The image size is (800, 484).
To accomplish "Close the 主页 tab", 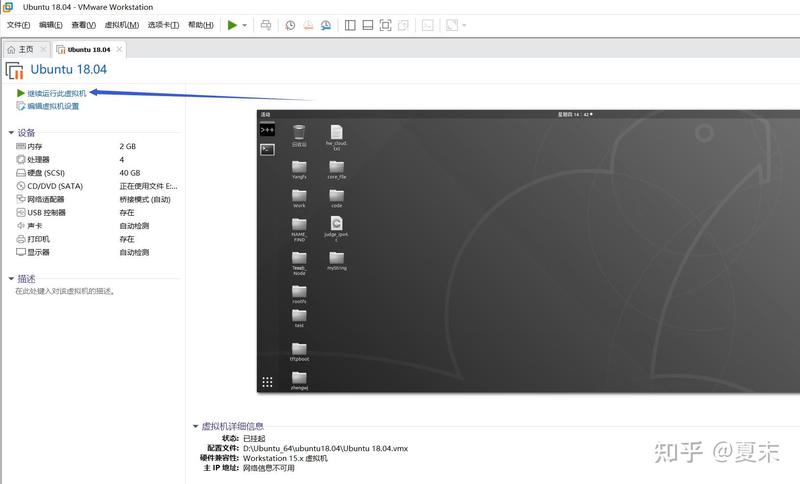I will coord(43,49).
